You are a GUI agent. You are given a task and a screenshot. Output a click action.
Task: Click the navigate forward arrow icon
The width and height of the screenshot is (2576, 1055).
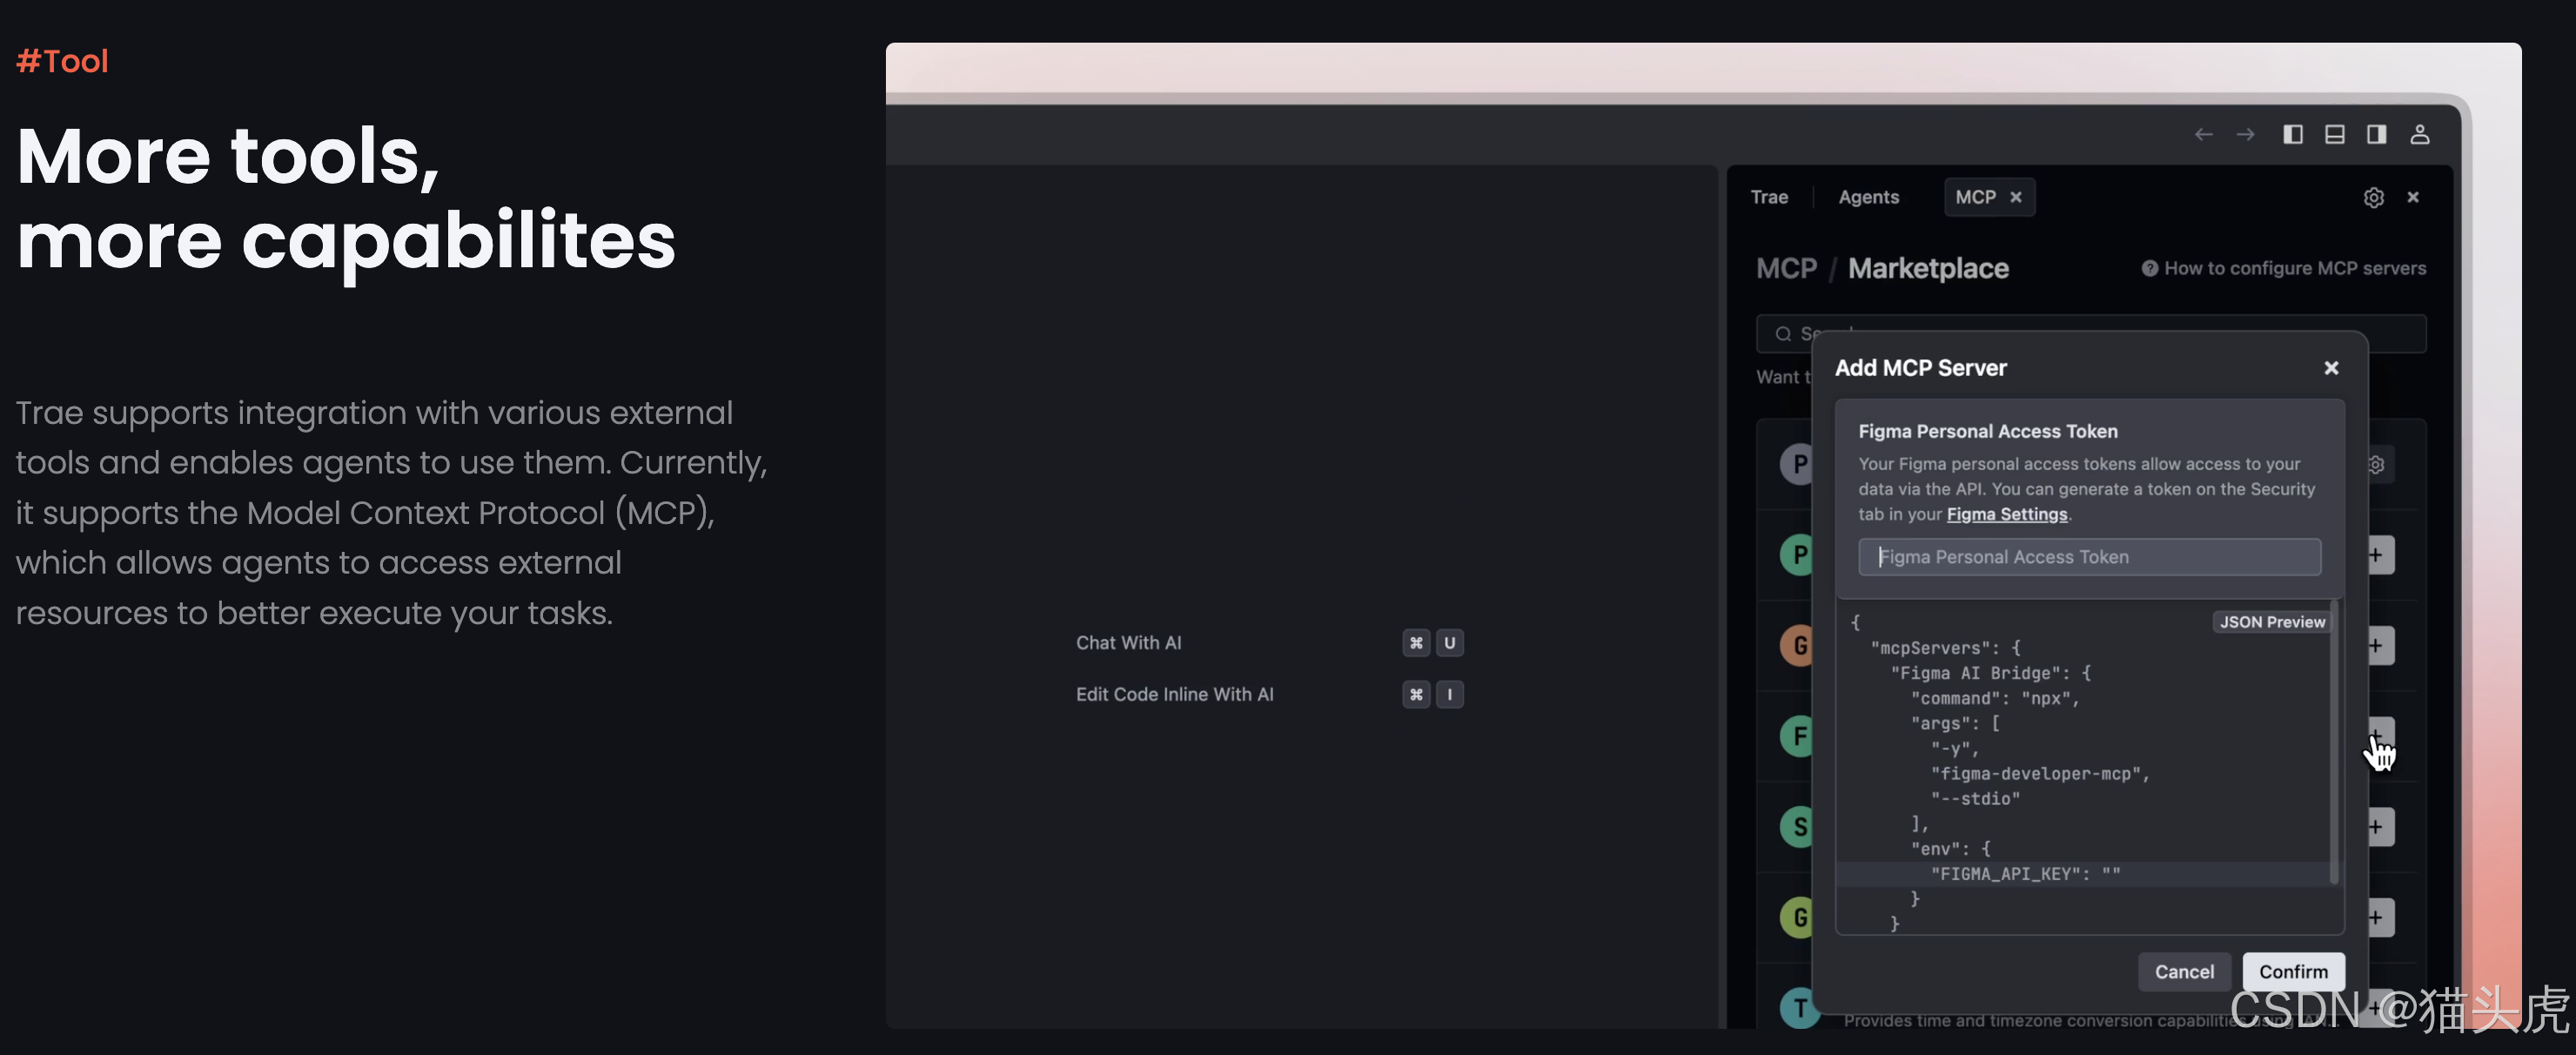tap(2245, 134)
